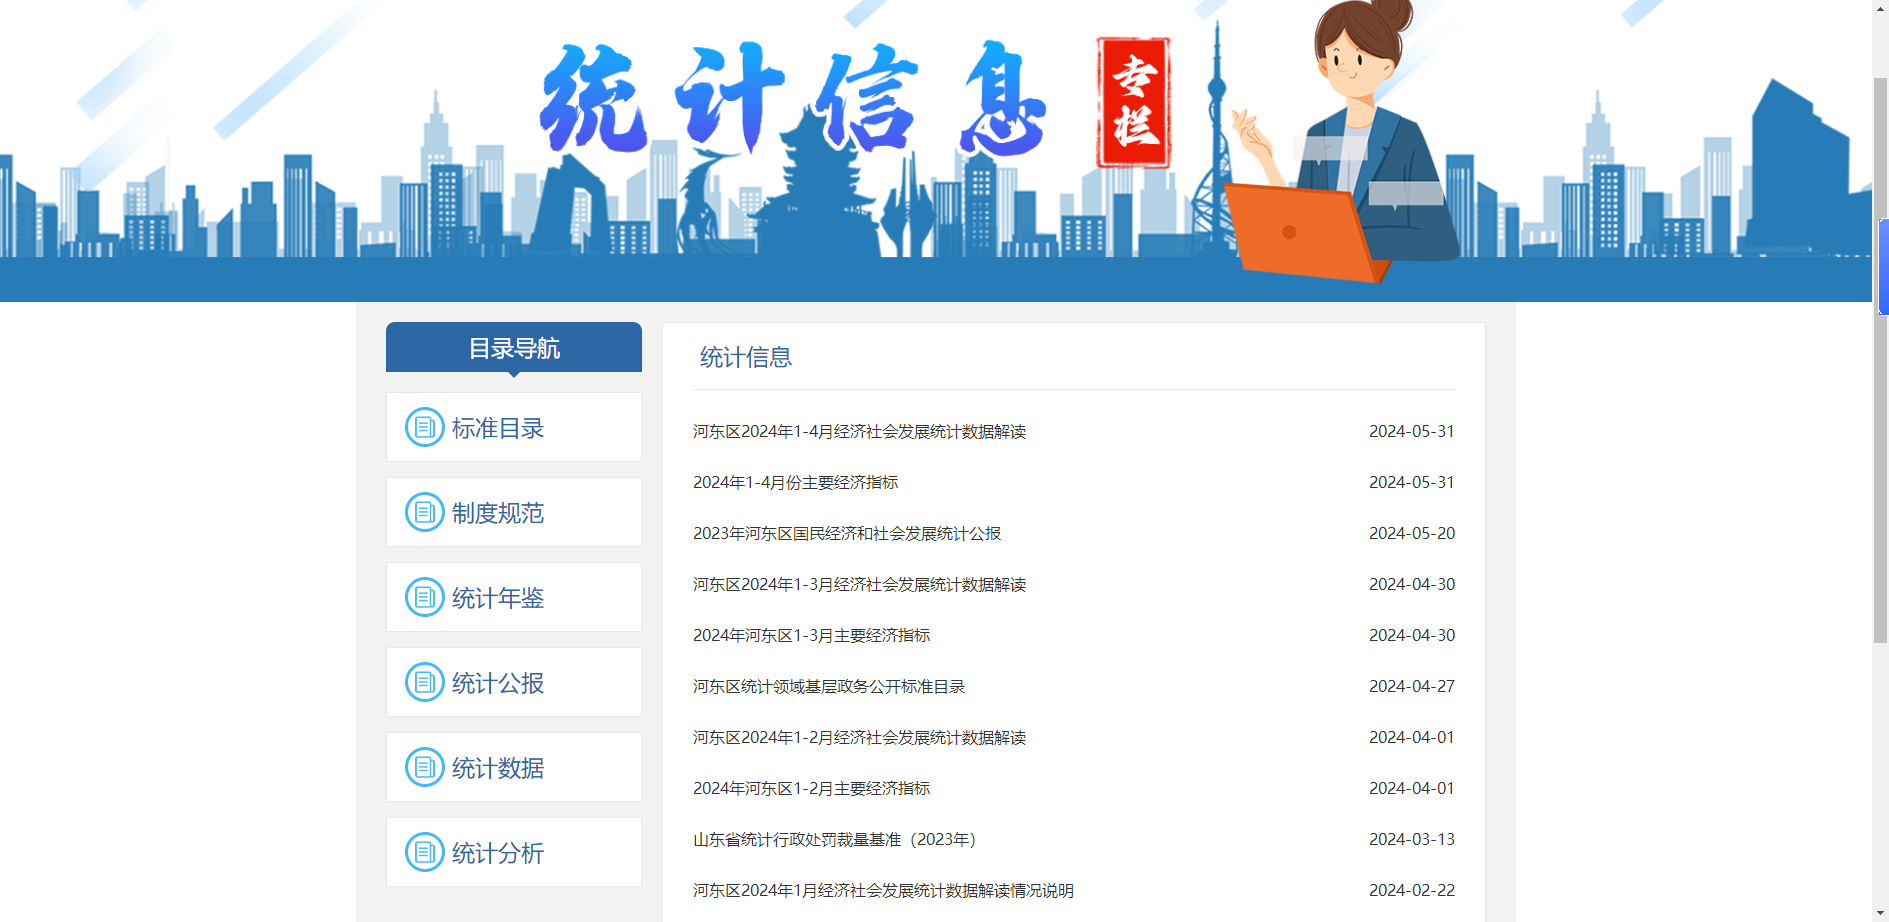Click the document icon beside 统计年鉴

coord(424,597)
